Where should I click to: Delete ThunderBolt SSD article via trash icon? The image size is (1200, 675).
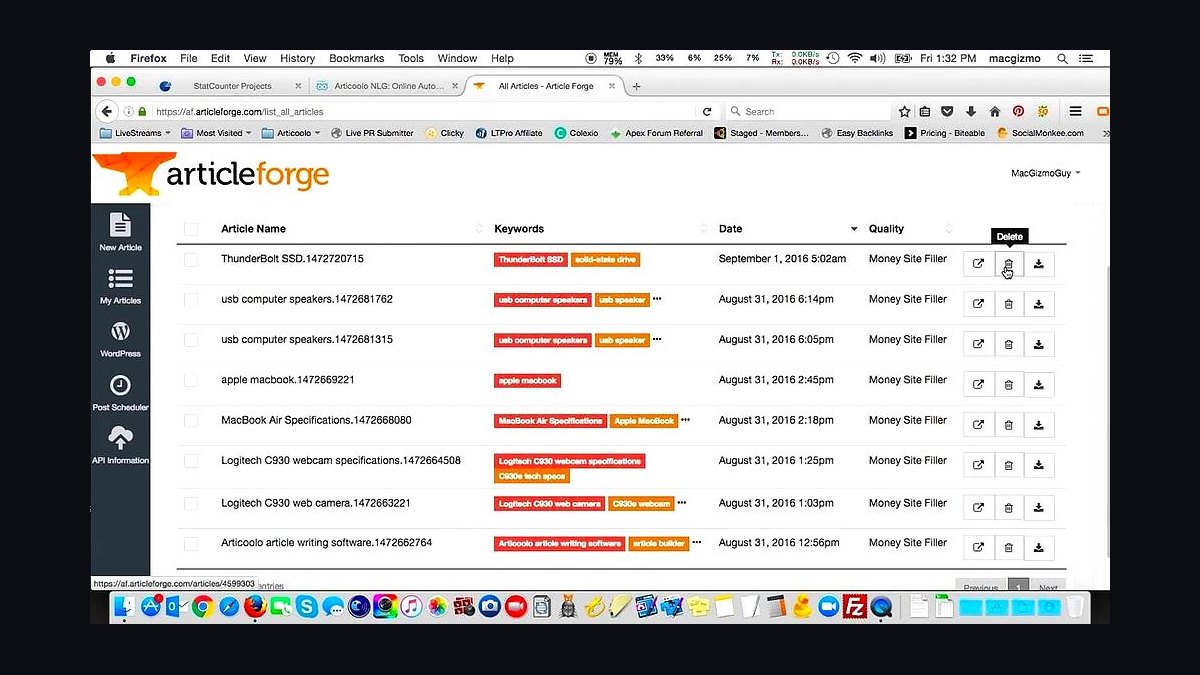[x=1009, y=264]
